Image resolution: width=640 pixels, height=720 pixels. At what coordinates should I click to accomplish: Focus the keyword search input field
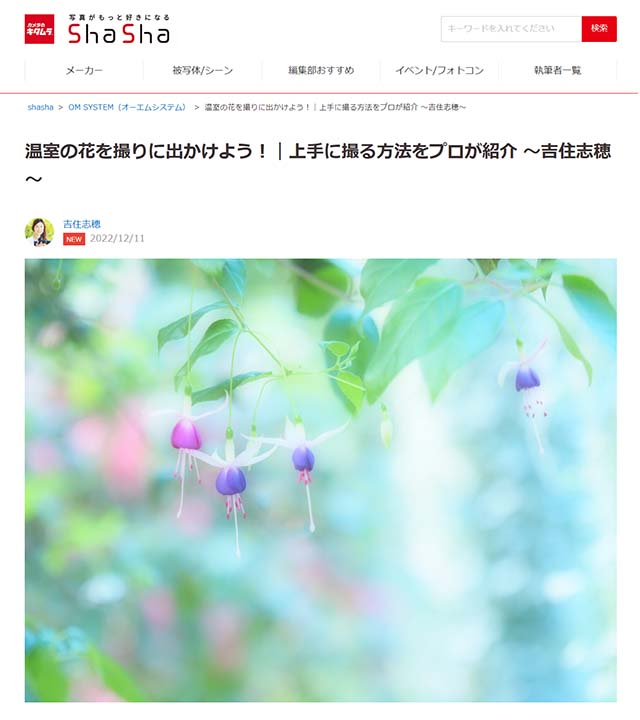511,29
